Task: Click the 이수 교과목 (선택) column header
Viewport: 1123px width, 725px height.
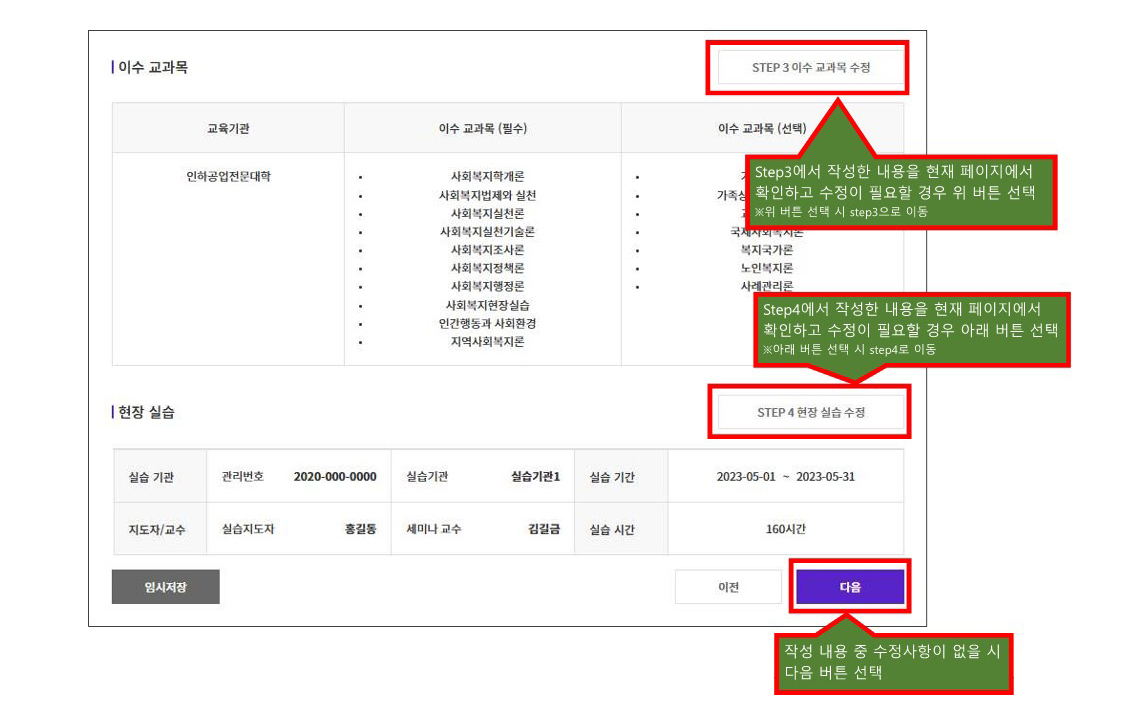Action: (x=762, y=128)
